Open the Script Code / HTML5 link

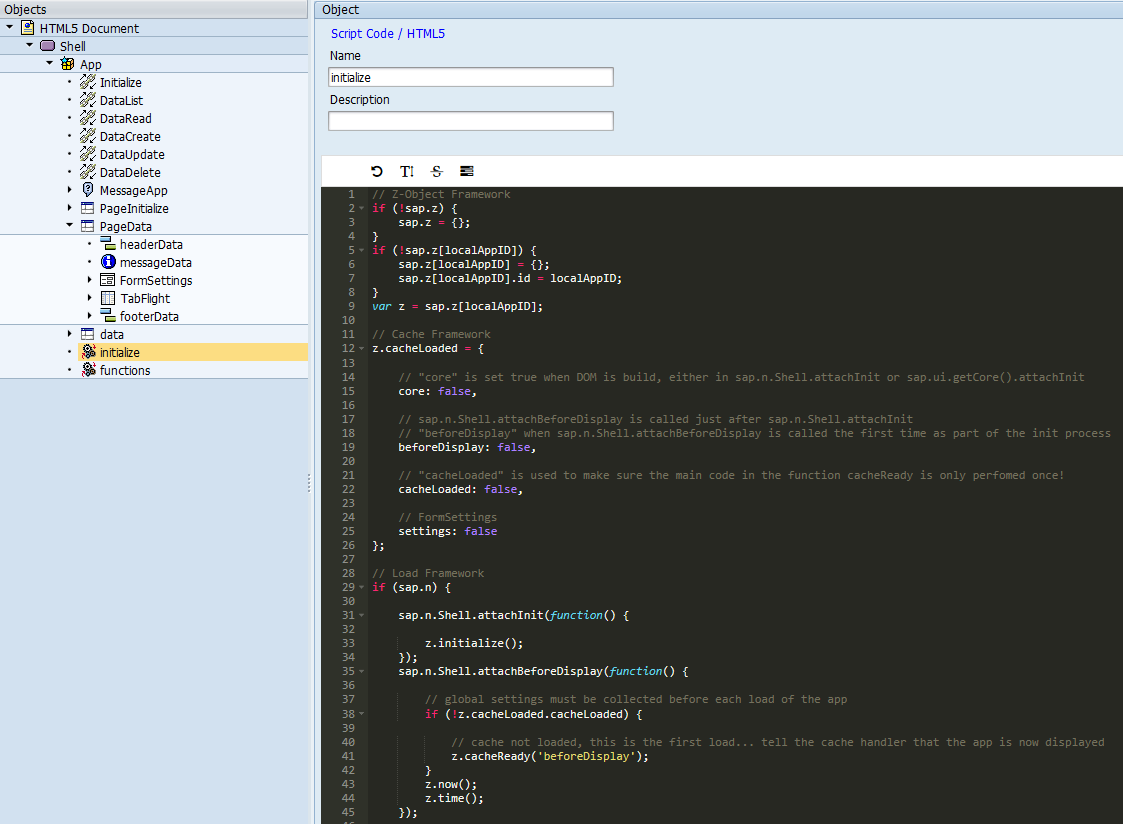coord(388,33)
